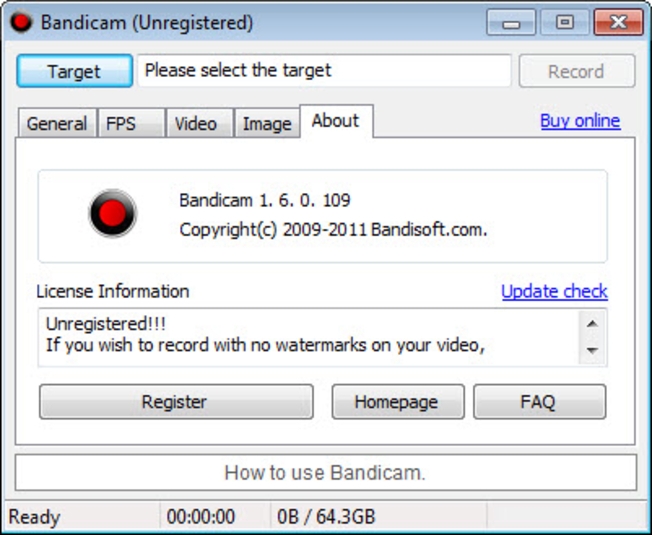Go to the Image tab
This screenshot has width=652, height=535.
267,124
